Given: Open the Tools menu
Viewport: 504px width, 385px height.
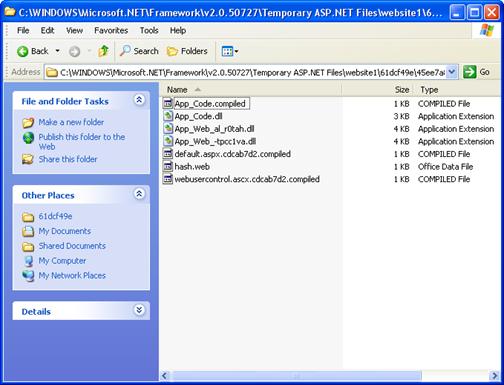Looking at the screenshot, I should pos(149,31).
